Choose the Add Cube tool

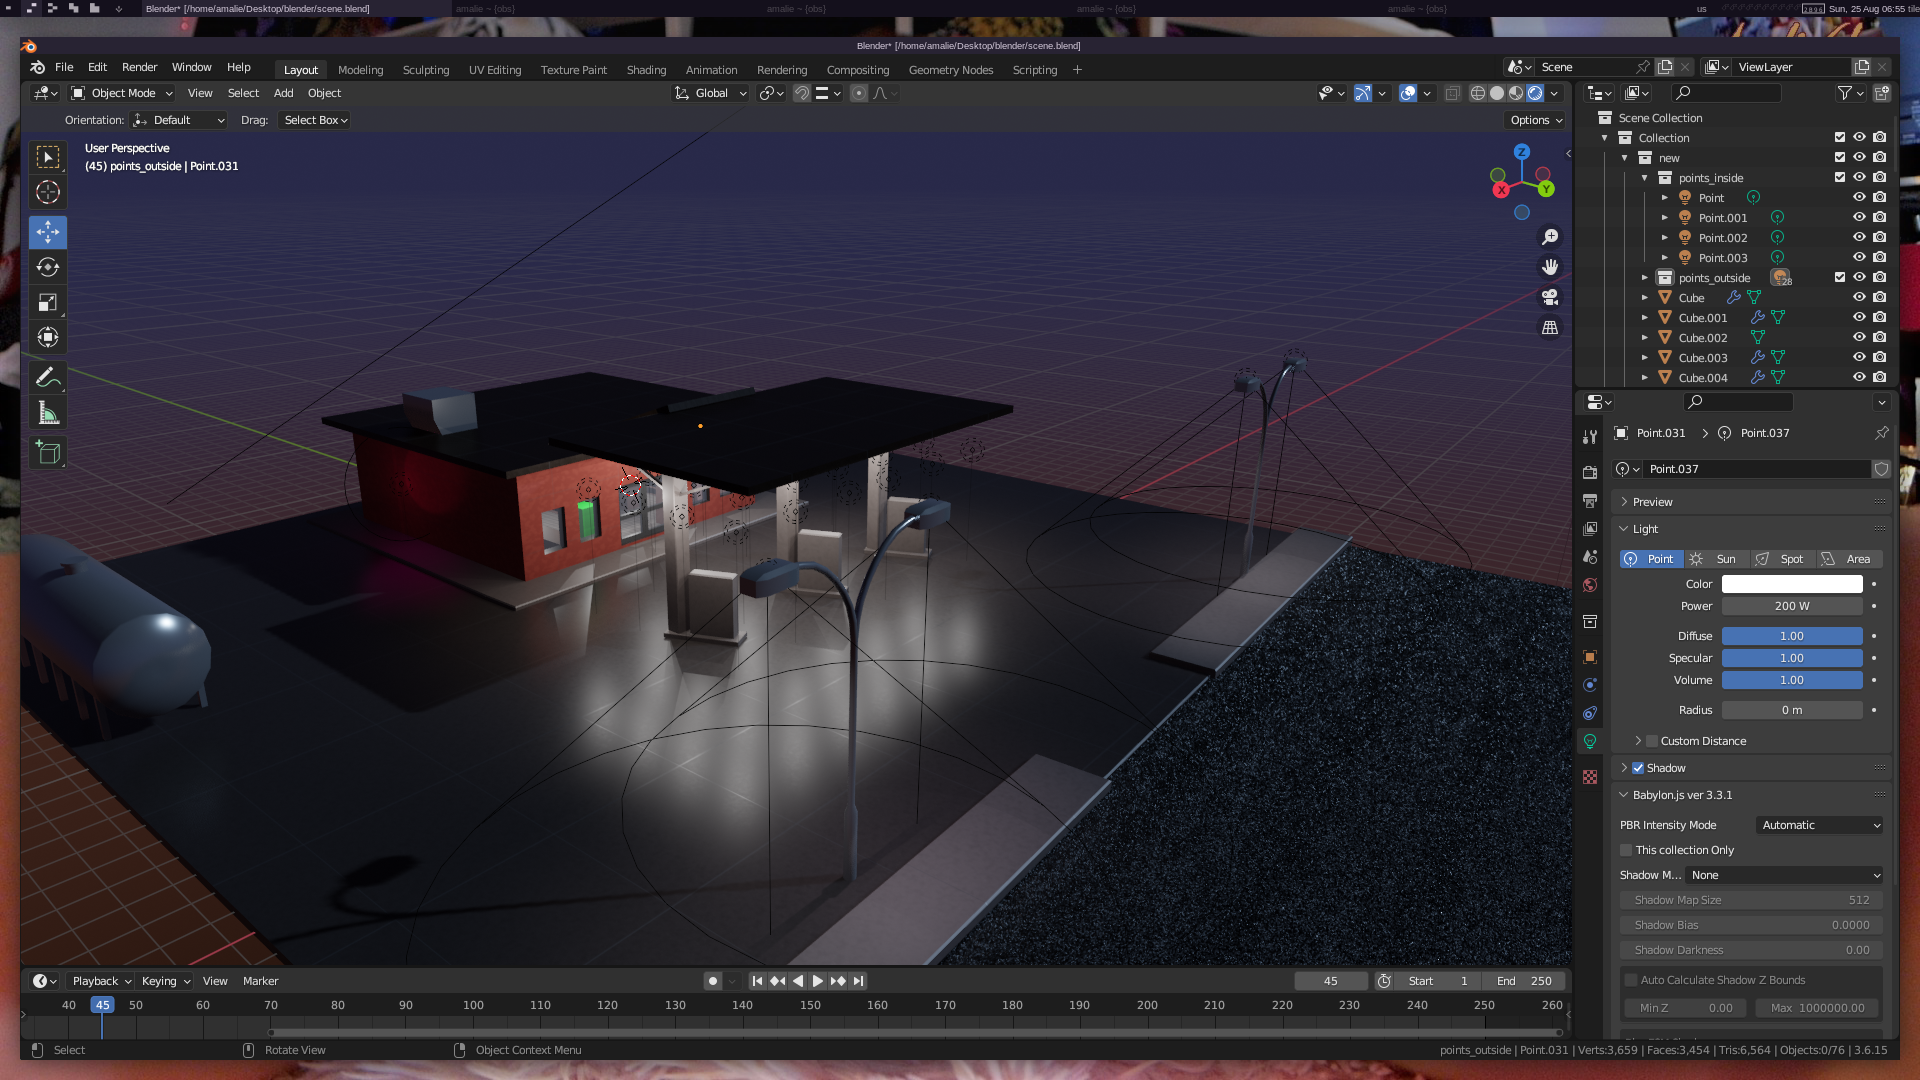(x=47, y=453)
